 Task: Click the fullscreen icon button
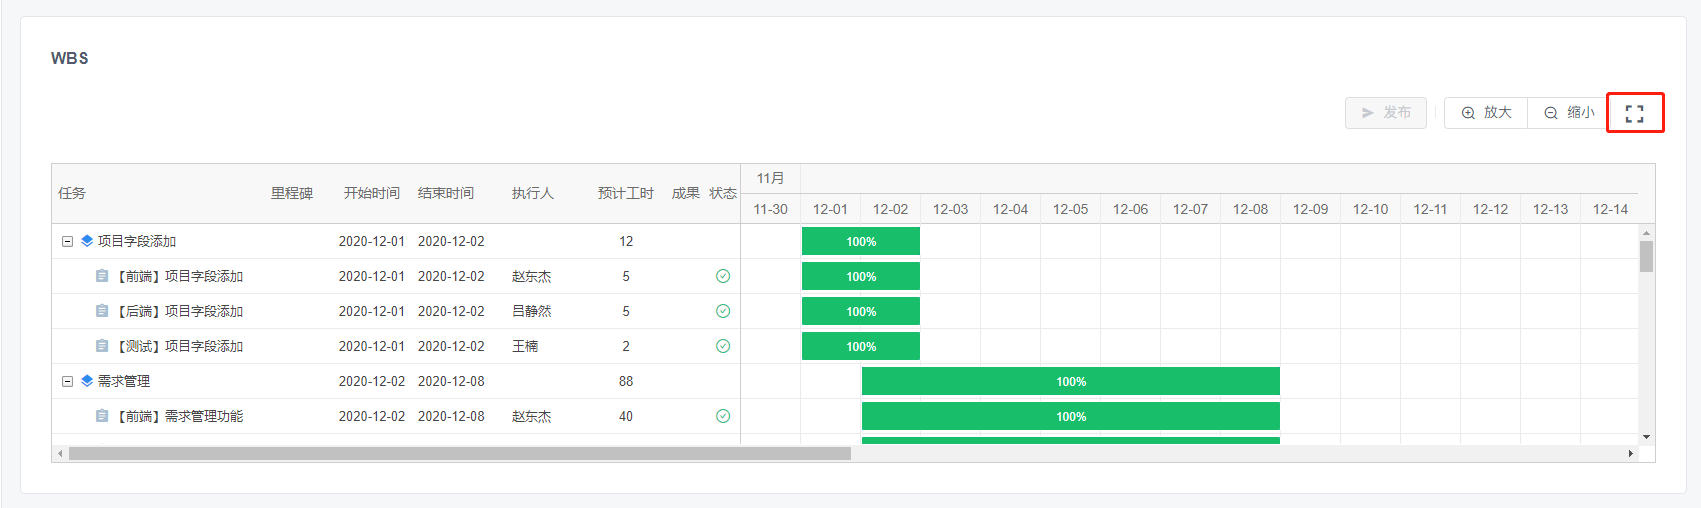click(x=1634, y=113)
